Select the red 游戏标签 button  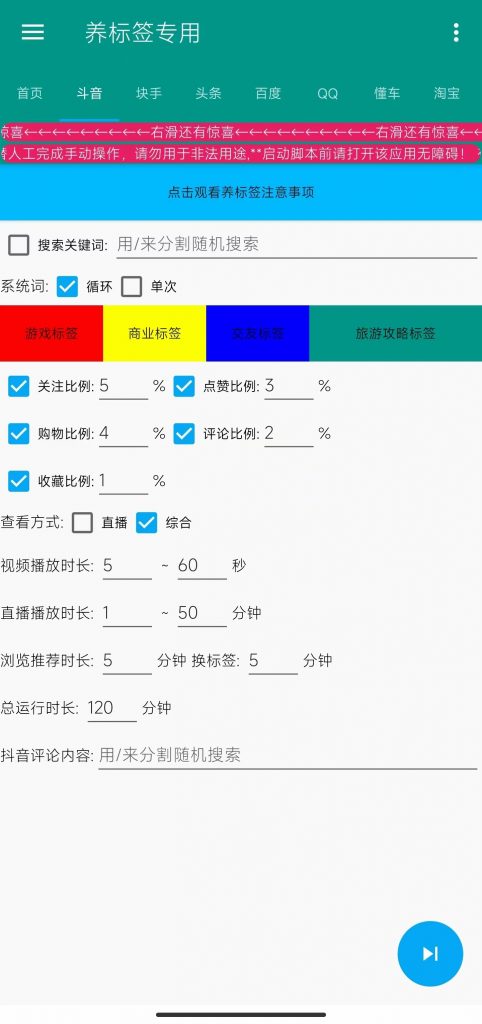[52, 333]
